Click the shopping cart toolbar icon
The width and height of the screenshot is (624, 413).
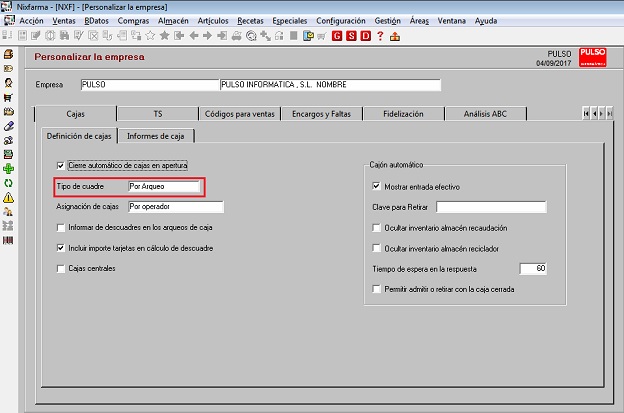[x=322, y=37]
